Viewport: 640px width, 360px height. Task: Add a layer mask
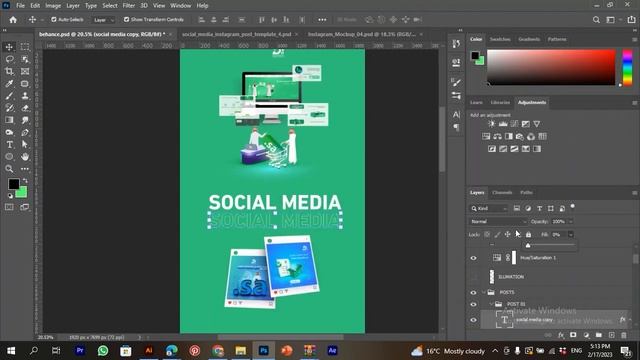(x=573, y=335)
